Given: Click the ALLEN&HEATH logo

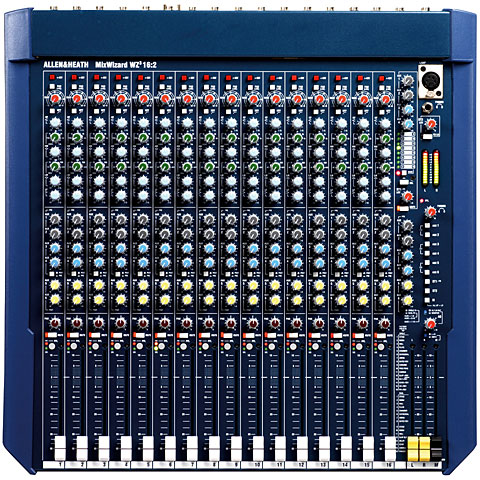Looking at the screenshot, I should point(66,65).
